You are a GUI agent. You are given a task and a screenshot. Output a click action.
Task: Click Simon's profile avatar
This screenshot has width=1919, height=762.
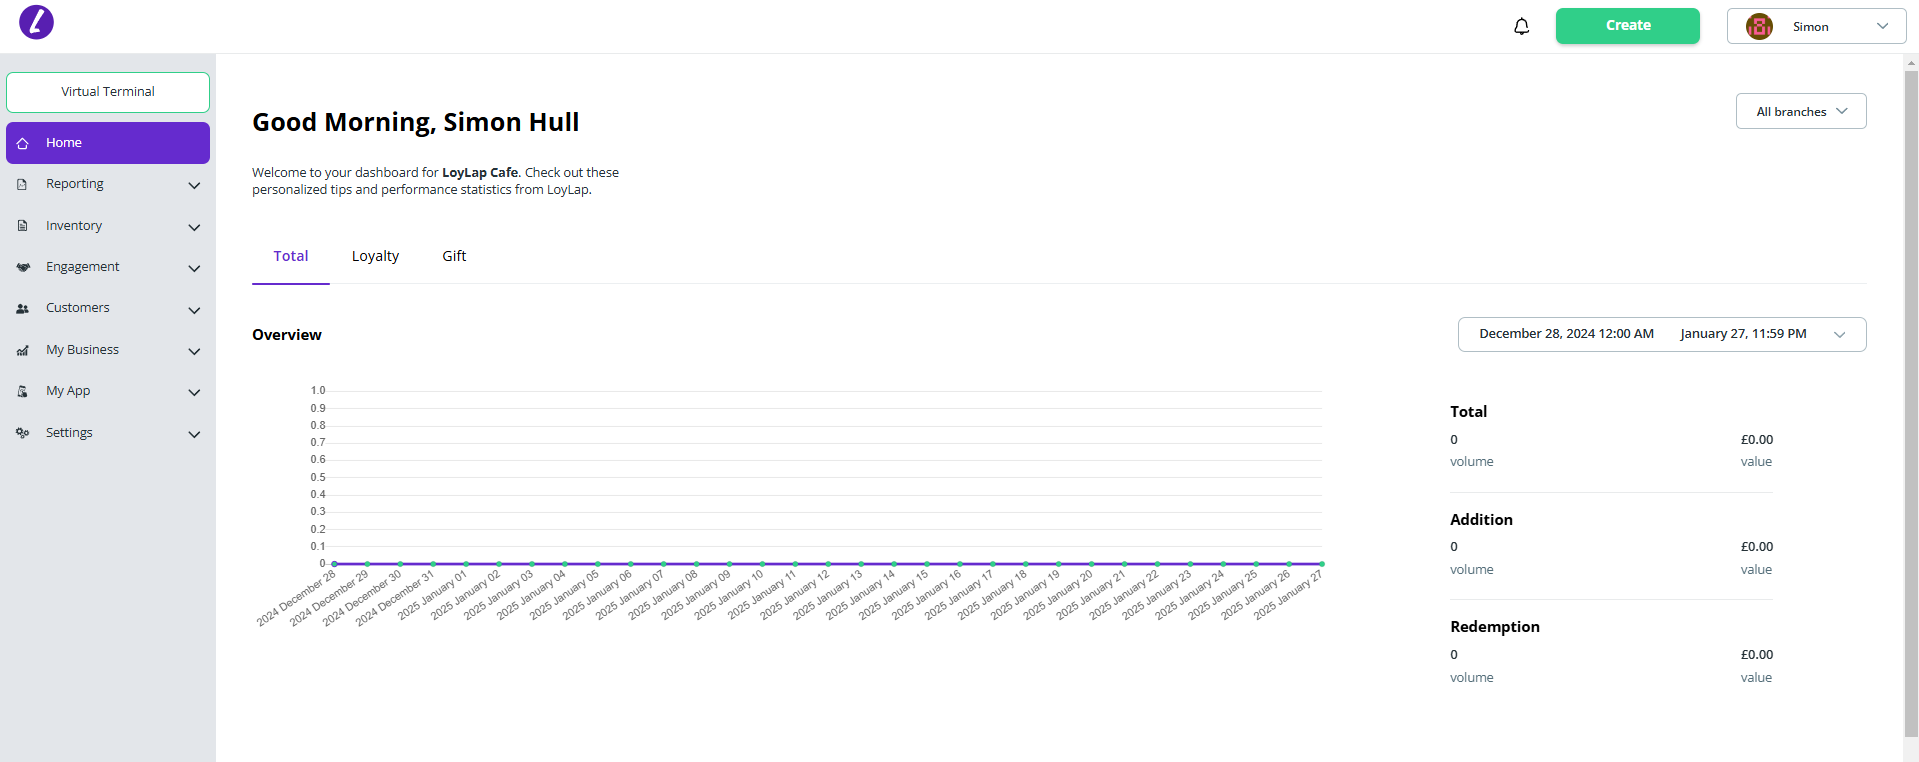1759,27
